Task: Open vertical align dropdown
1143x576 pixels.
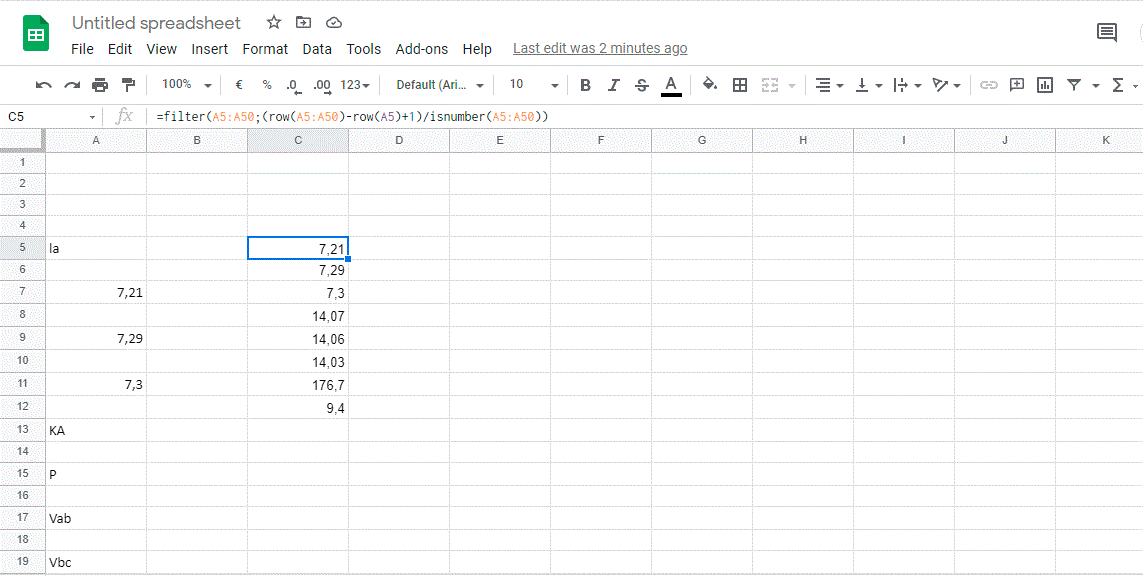Action: (868, 85)
